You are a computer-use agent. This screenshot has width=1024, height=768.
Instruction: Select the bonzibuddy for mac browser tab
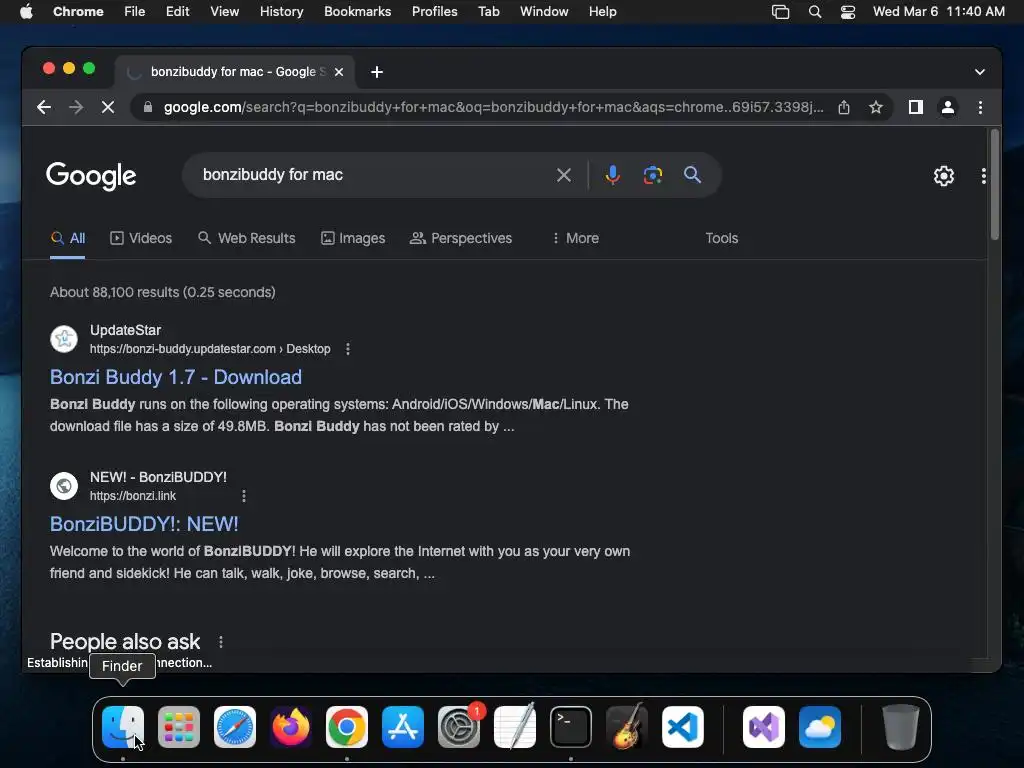click(235, 72)
